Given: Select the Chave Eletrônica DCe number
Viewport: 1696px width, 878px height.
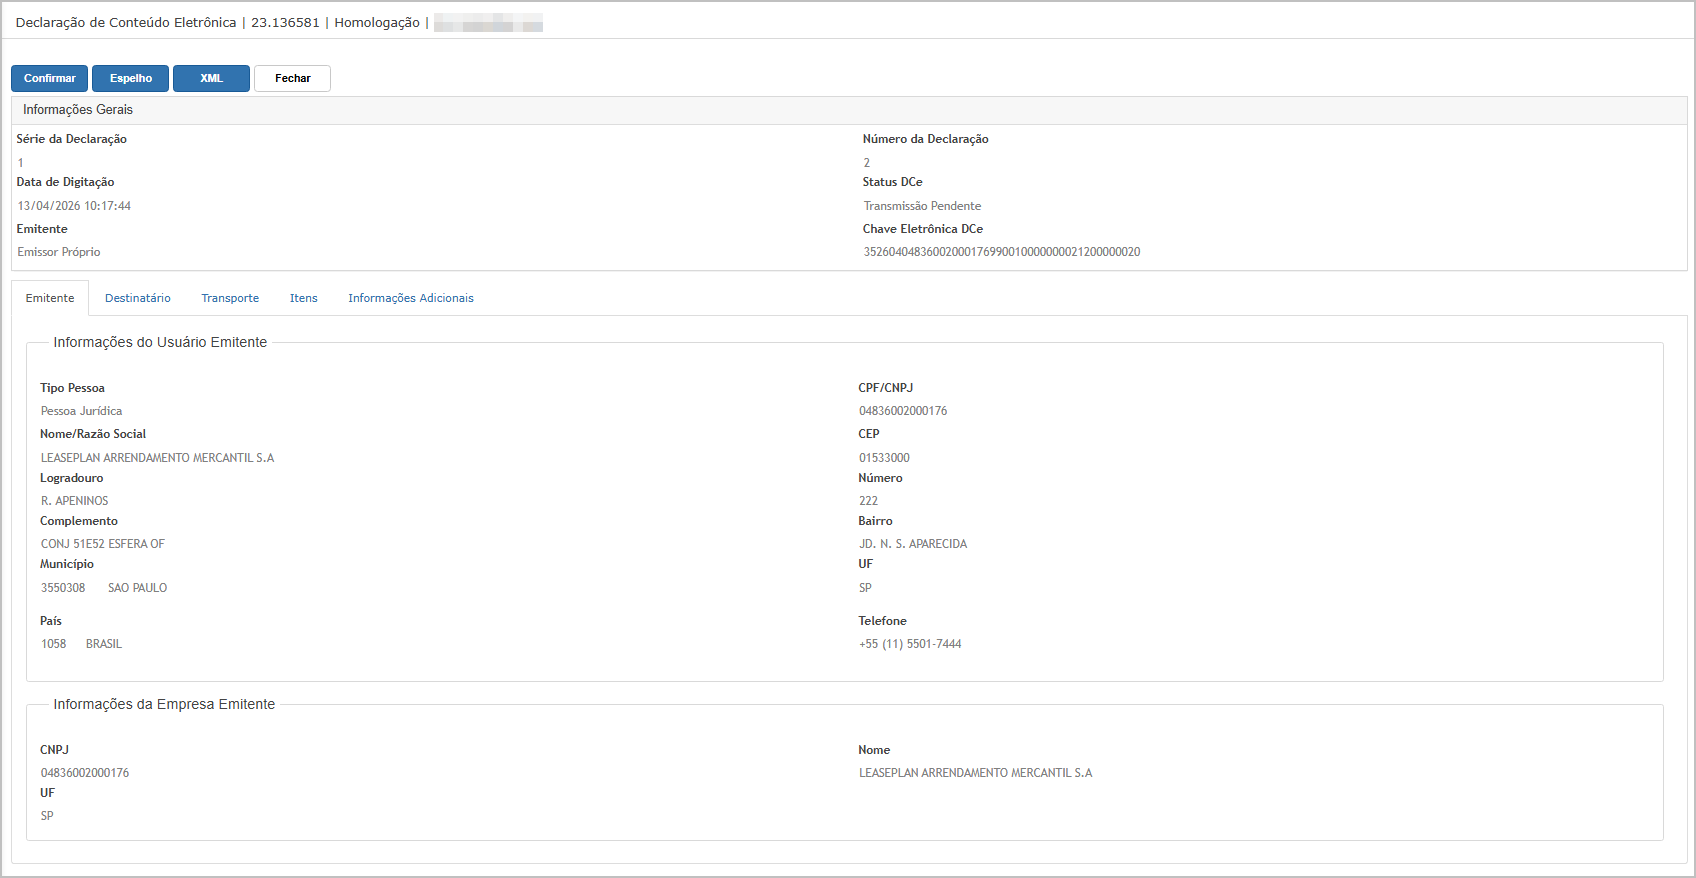Looking at the screenshot, I should (1002, 252).
